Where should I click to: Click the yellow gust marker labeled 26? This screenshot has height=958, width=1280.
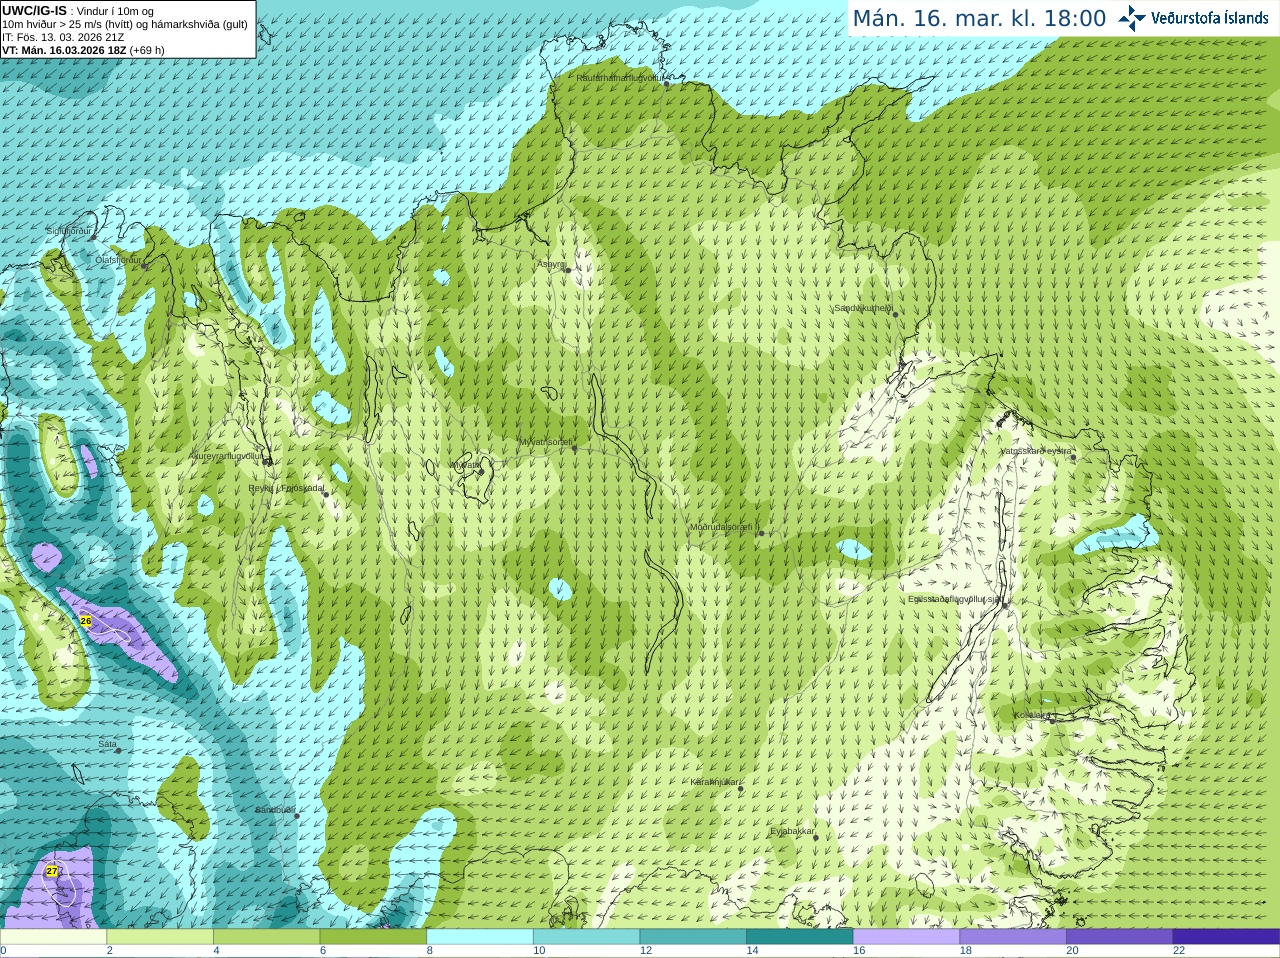coord(86,621)
